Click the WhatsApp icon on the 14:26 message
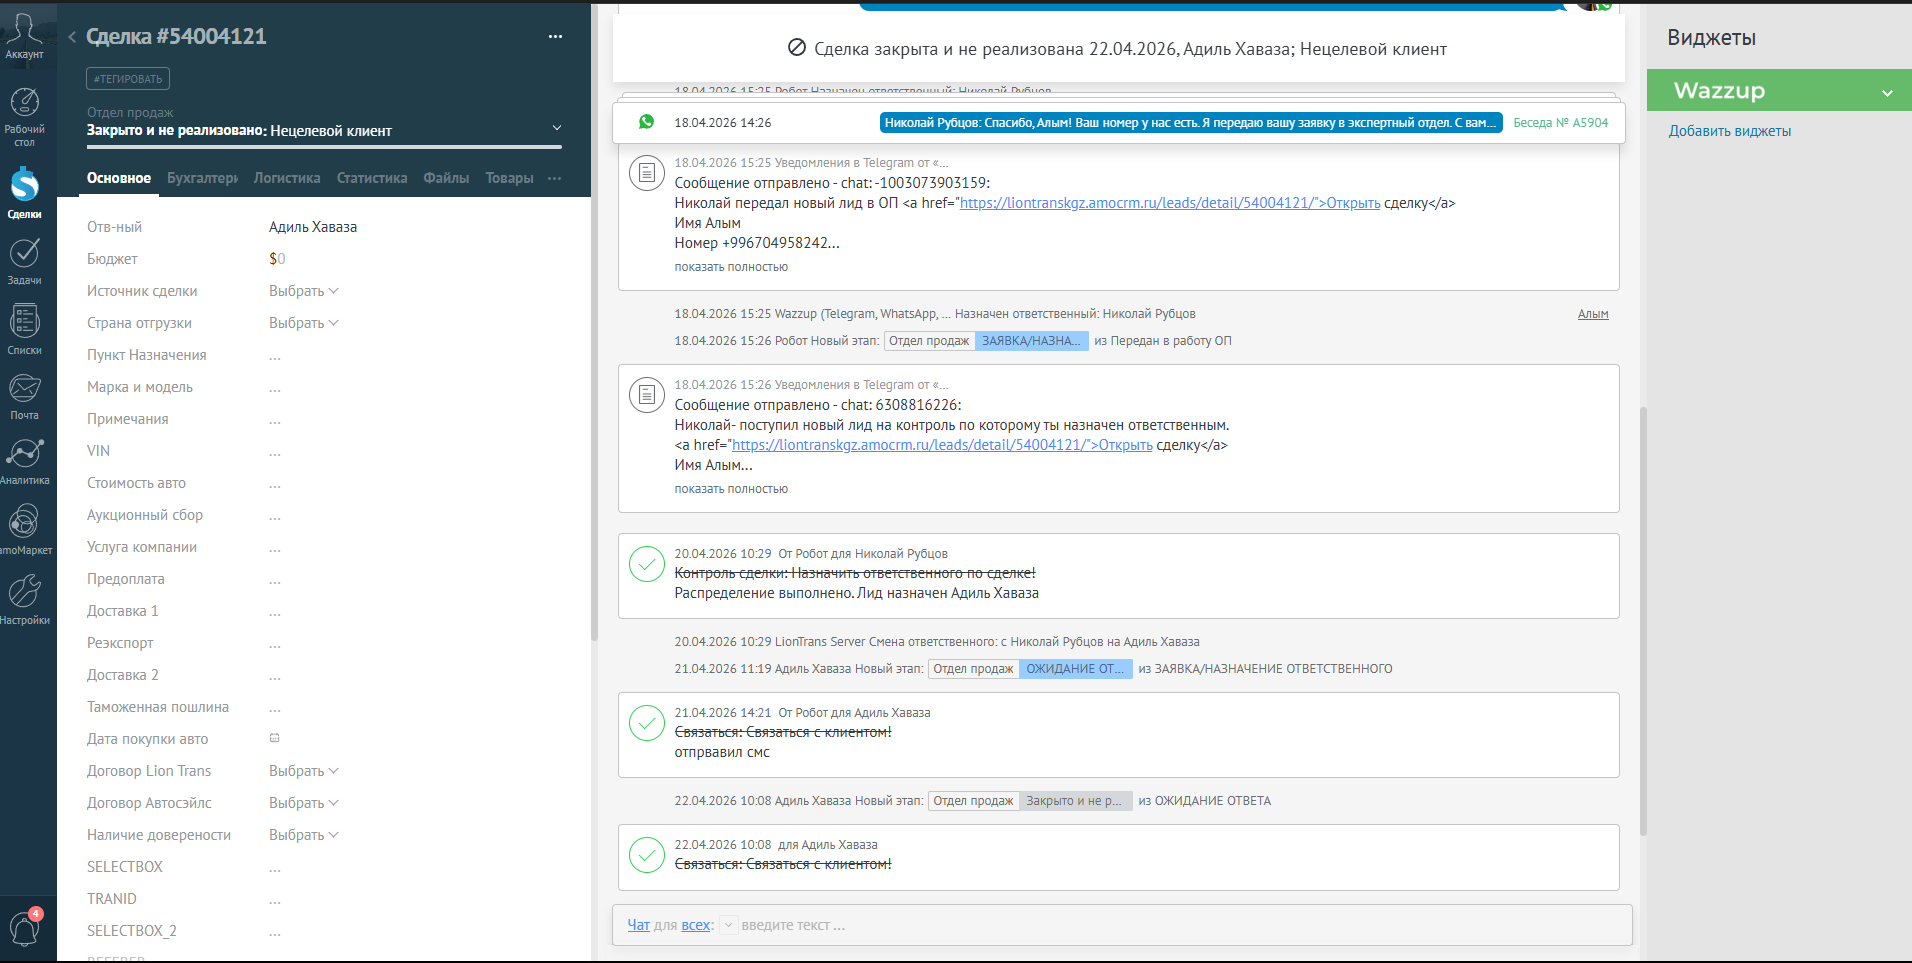Viewport: 1912px width, 963px height. (x=647, y=122)
